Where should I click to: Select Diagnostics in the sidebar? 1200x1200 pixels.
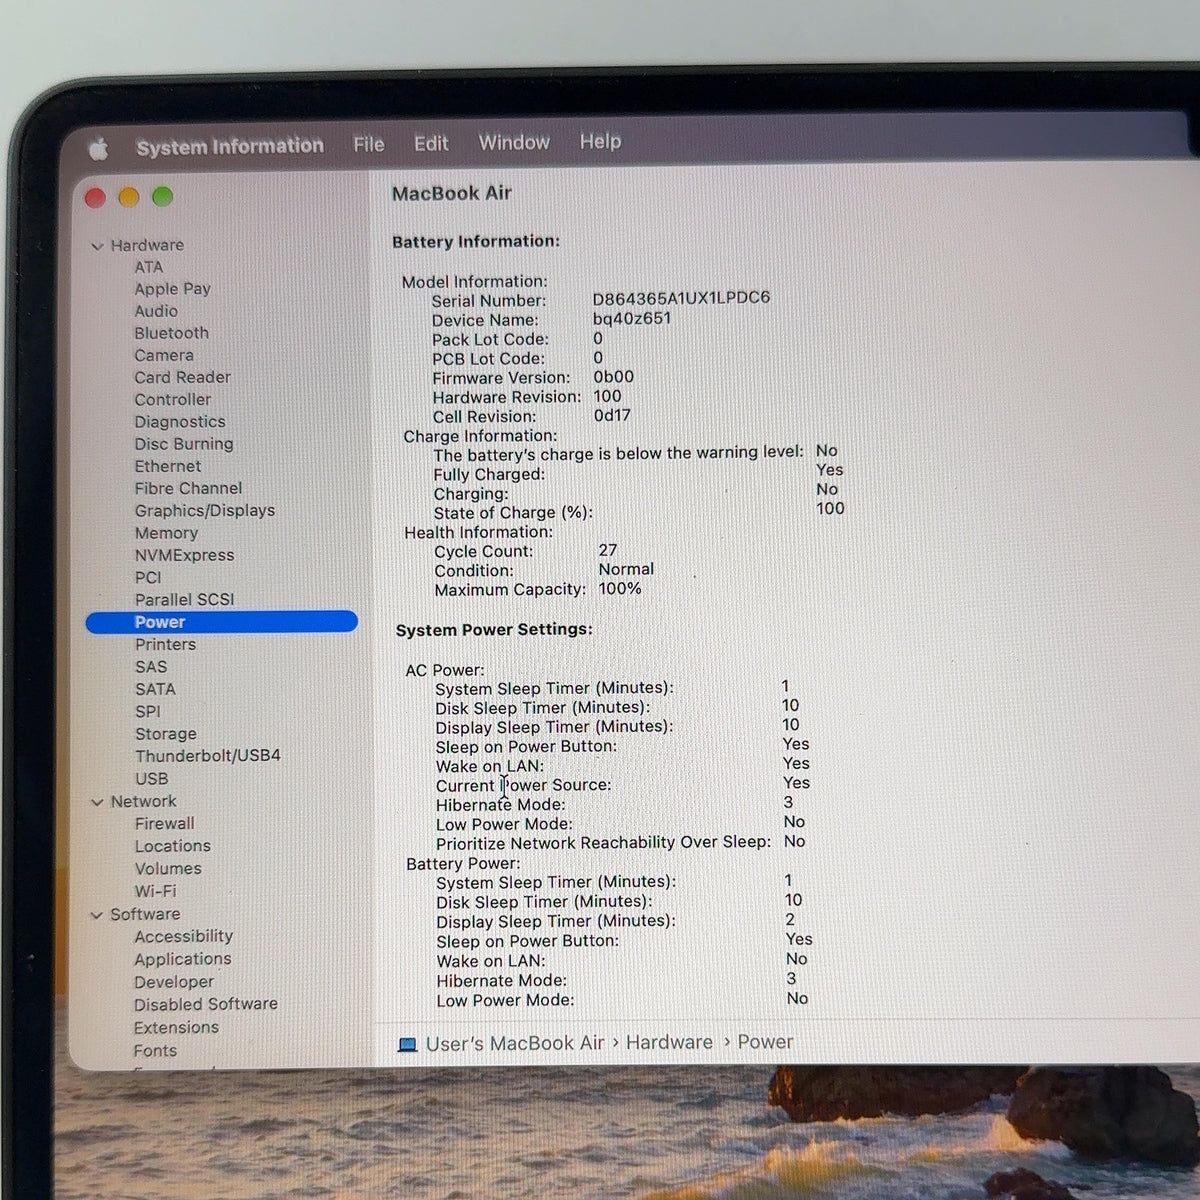pos(180,422)
